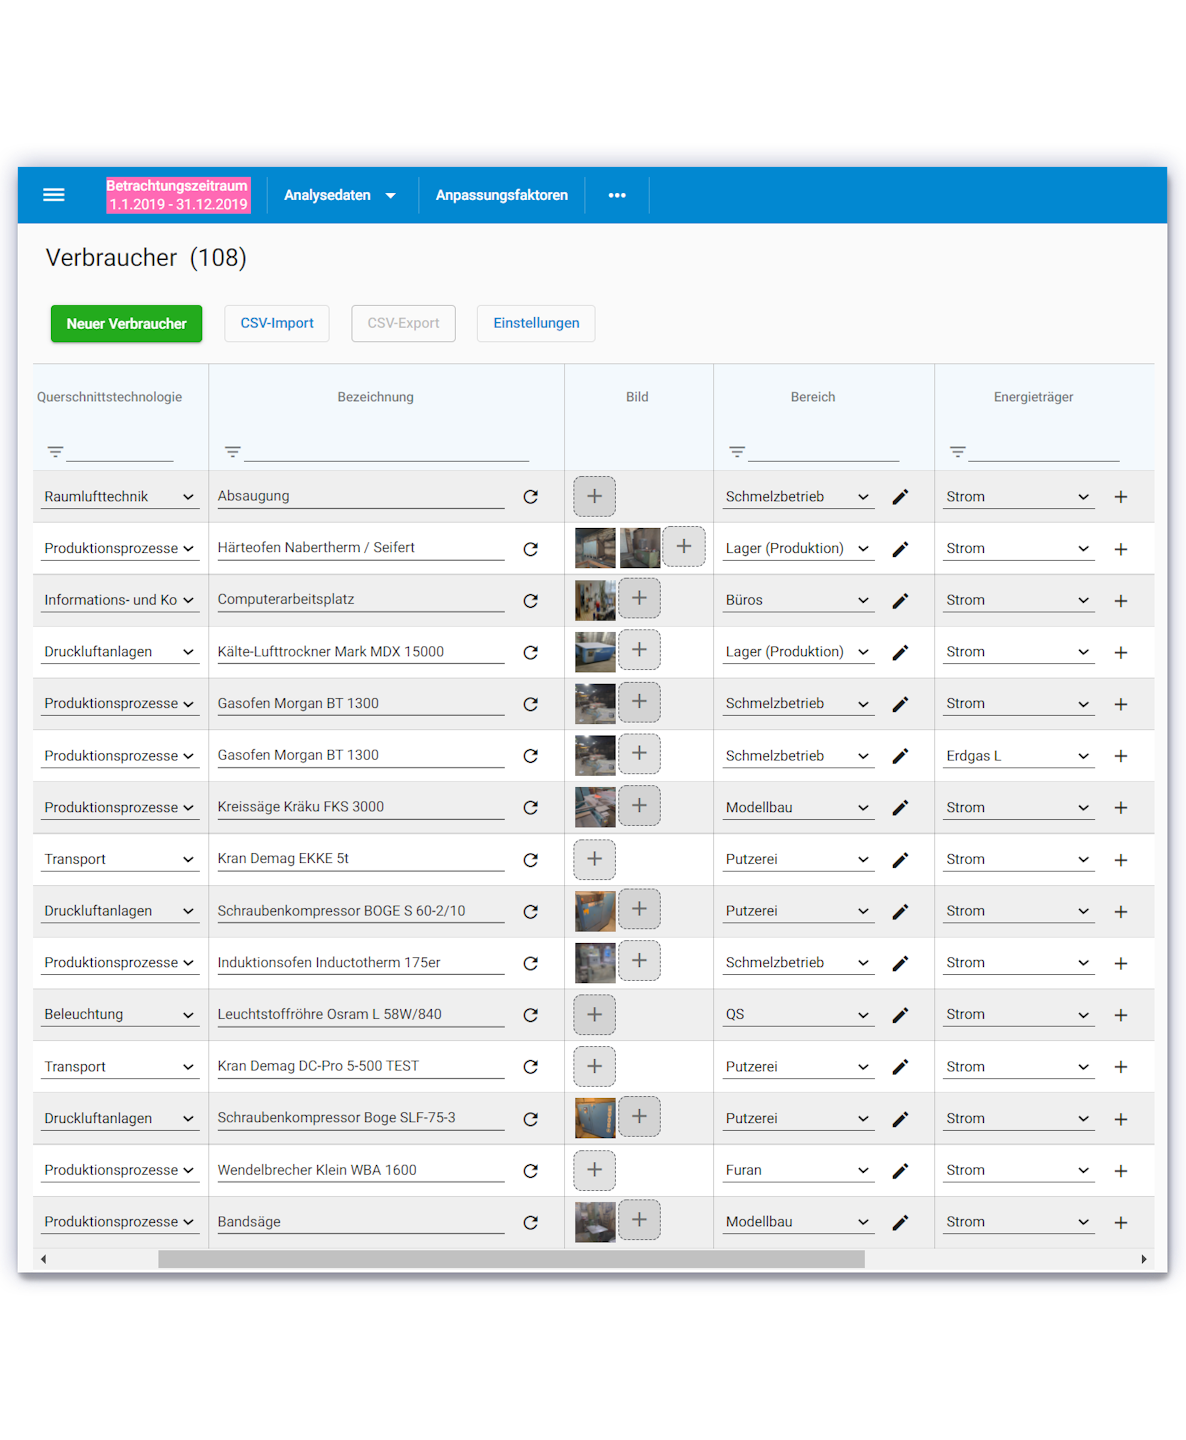Click name field Induktionsofen Inductotherm 175er

(361, 962)
